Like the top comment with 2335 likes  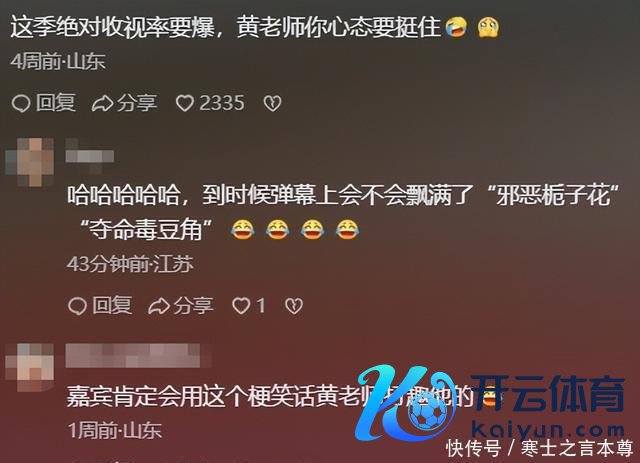coord(184,103)
